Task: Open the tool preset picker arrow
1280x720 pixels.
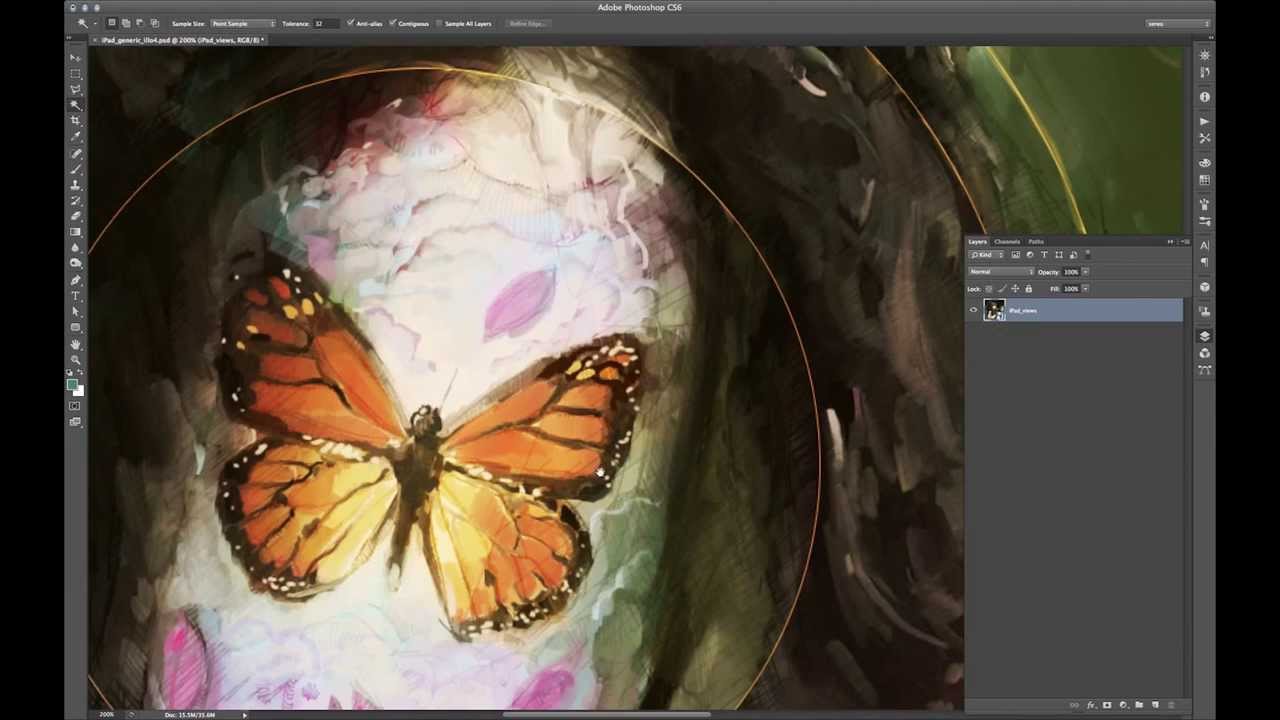Action: 95,23
